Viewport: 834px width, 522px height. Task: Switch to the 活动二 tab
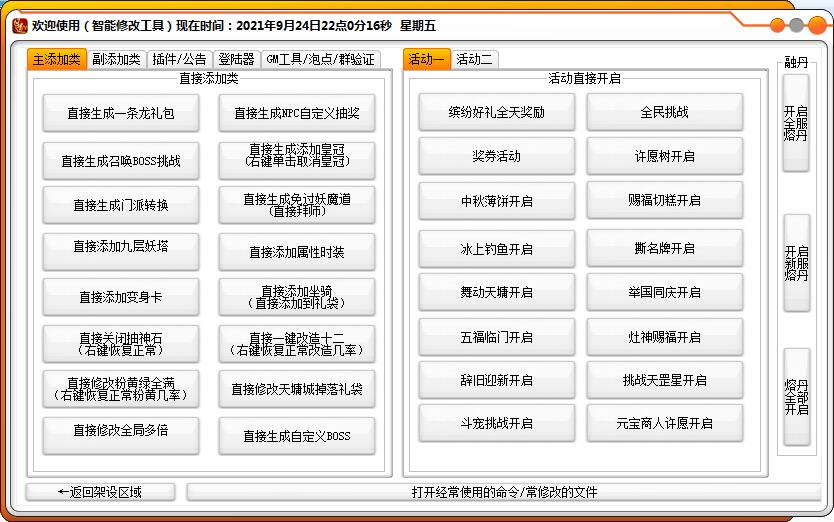pyautogui.click(x=474, y=59)
